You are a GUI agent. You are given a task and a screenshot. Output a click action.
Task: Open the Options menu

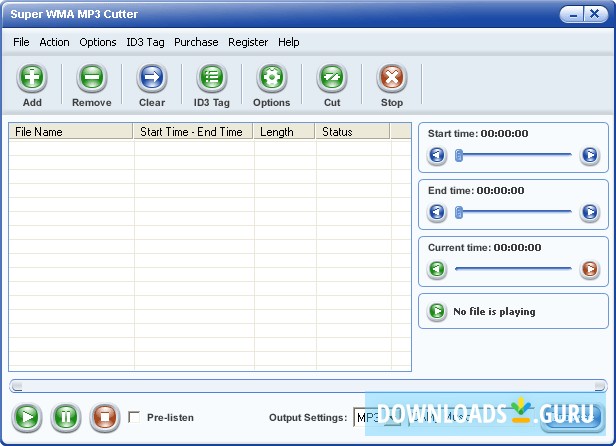pos(98,42)
